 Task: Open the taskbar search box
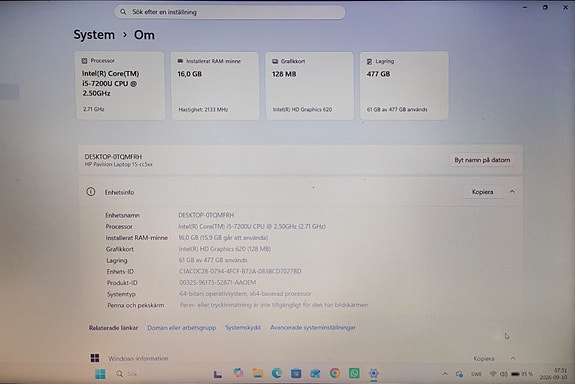coord(127,374)
